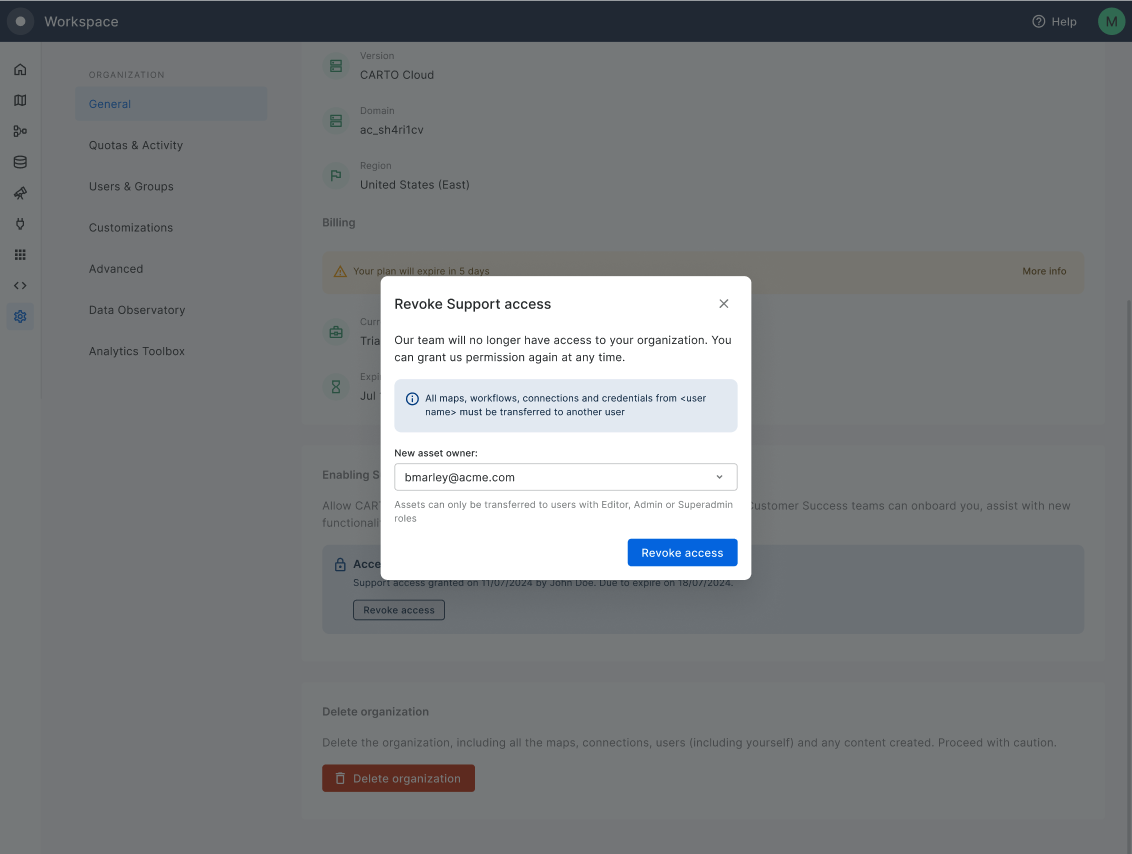Screen dimensions: 1132x854
Task: Click the Settings gear icon in sidebar
Action: pos(20,317)
